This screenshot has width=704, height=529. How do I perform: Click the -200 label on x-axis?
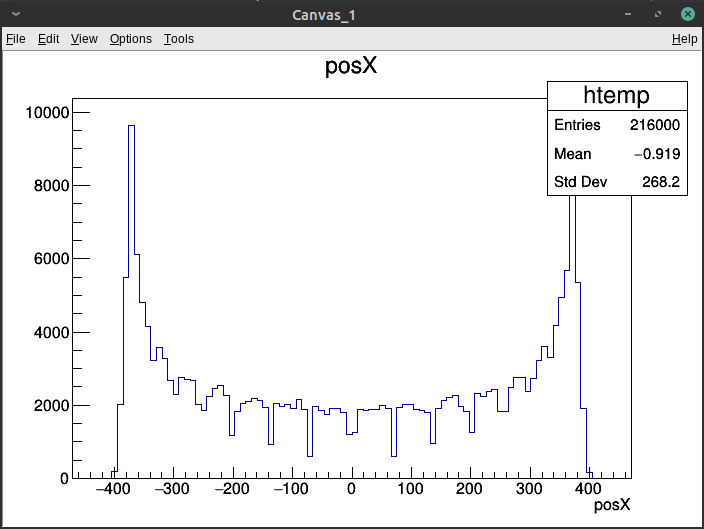pyautogui.click(x=232, y=489)
